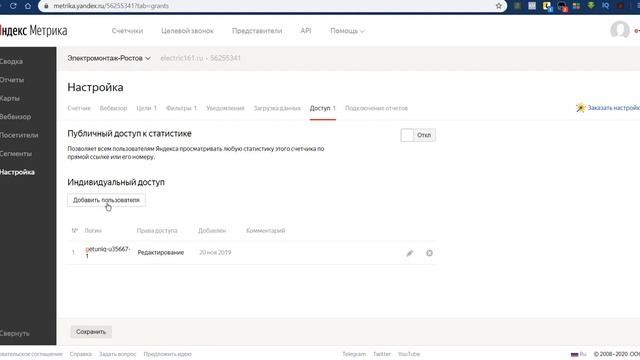Open Карты in the sidebar

coord(10,98)
